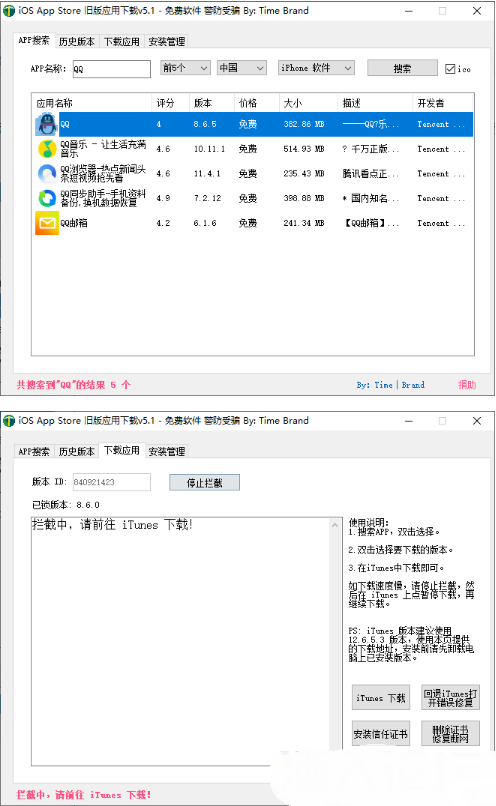The height and width of the screenshot is (806, 496).
Task: Switch to 安装管理 tab in lower window
Action: coord(167,451)
